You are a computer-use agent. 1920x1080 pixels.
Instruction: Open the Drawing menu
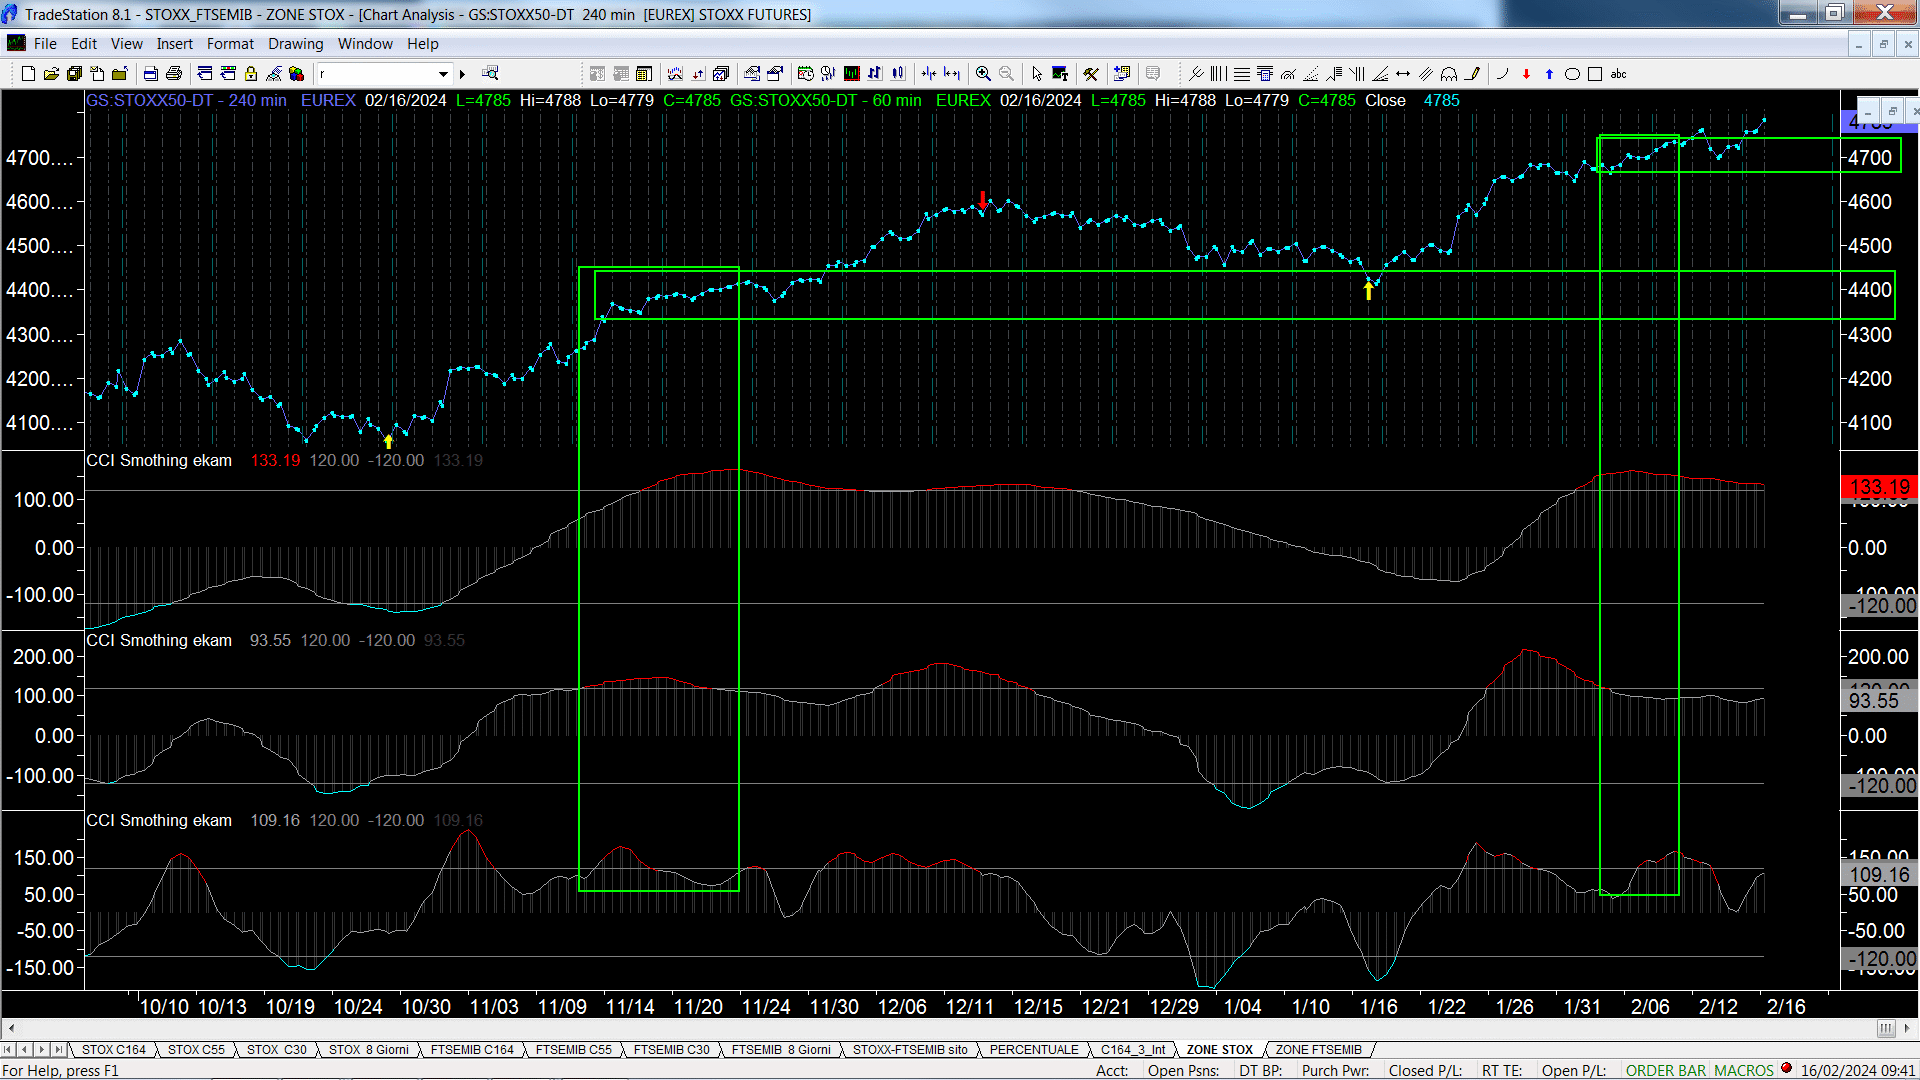tap(295, 44)
